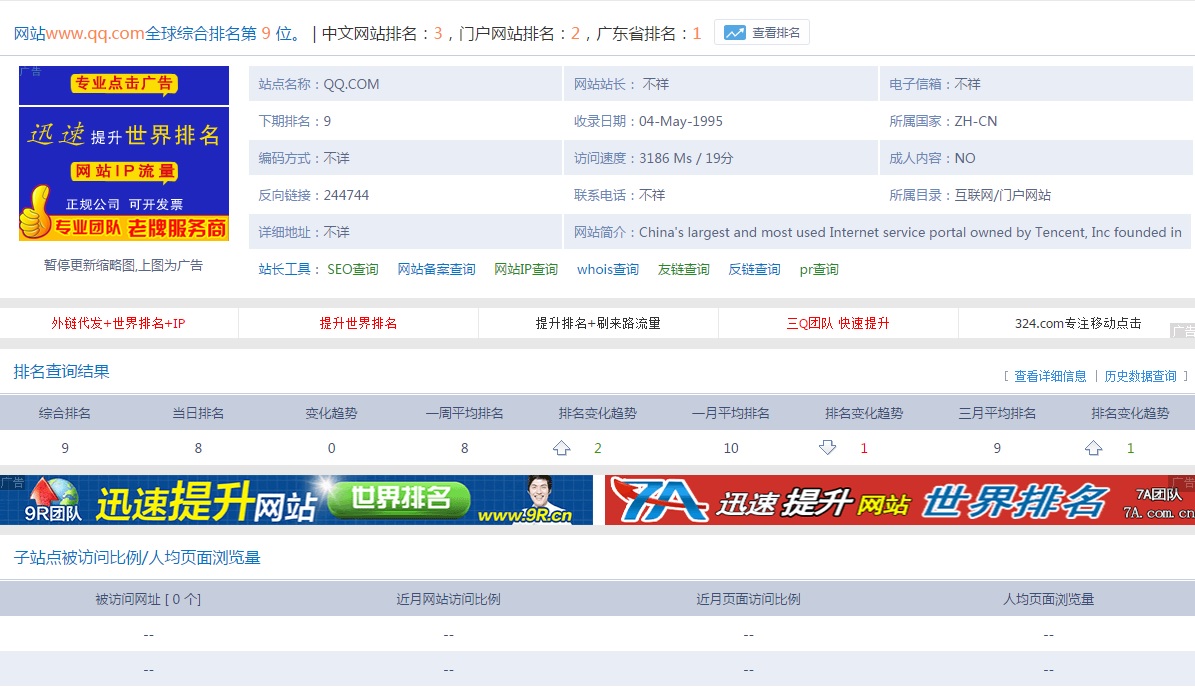Image resolution: width=1195 pixels, height=695 pixels.
Task: Click the 反链查询 link
Action: 754,270
